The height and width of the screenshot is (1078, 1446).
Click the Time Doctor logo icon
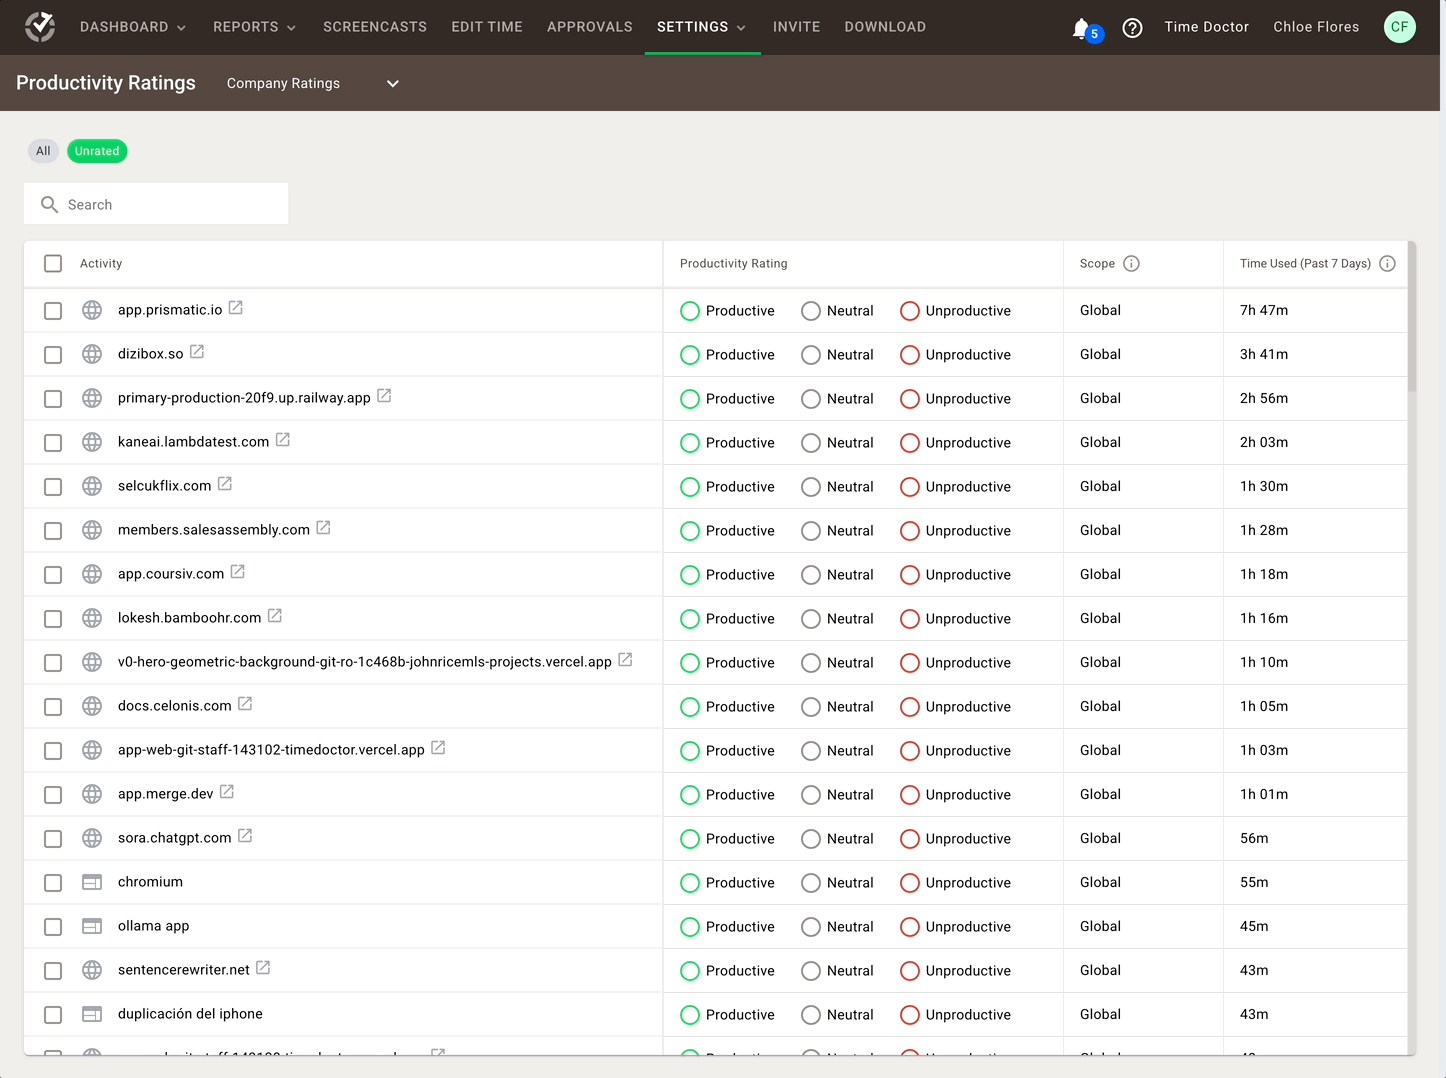tap(40, 27)
